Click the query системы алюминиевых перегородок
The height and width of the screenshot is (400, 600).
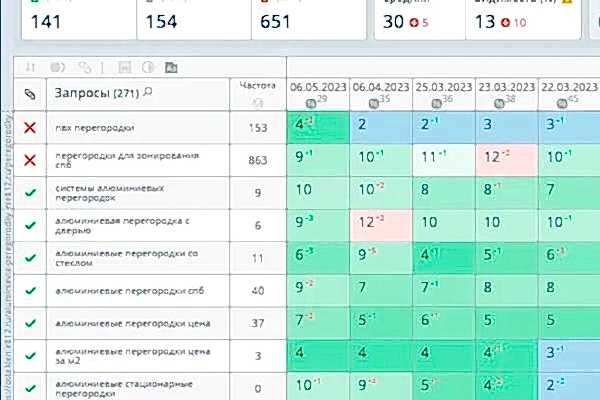click(110, 193)
